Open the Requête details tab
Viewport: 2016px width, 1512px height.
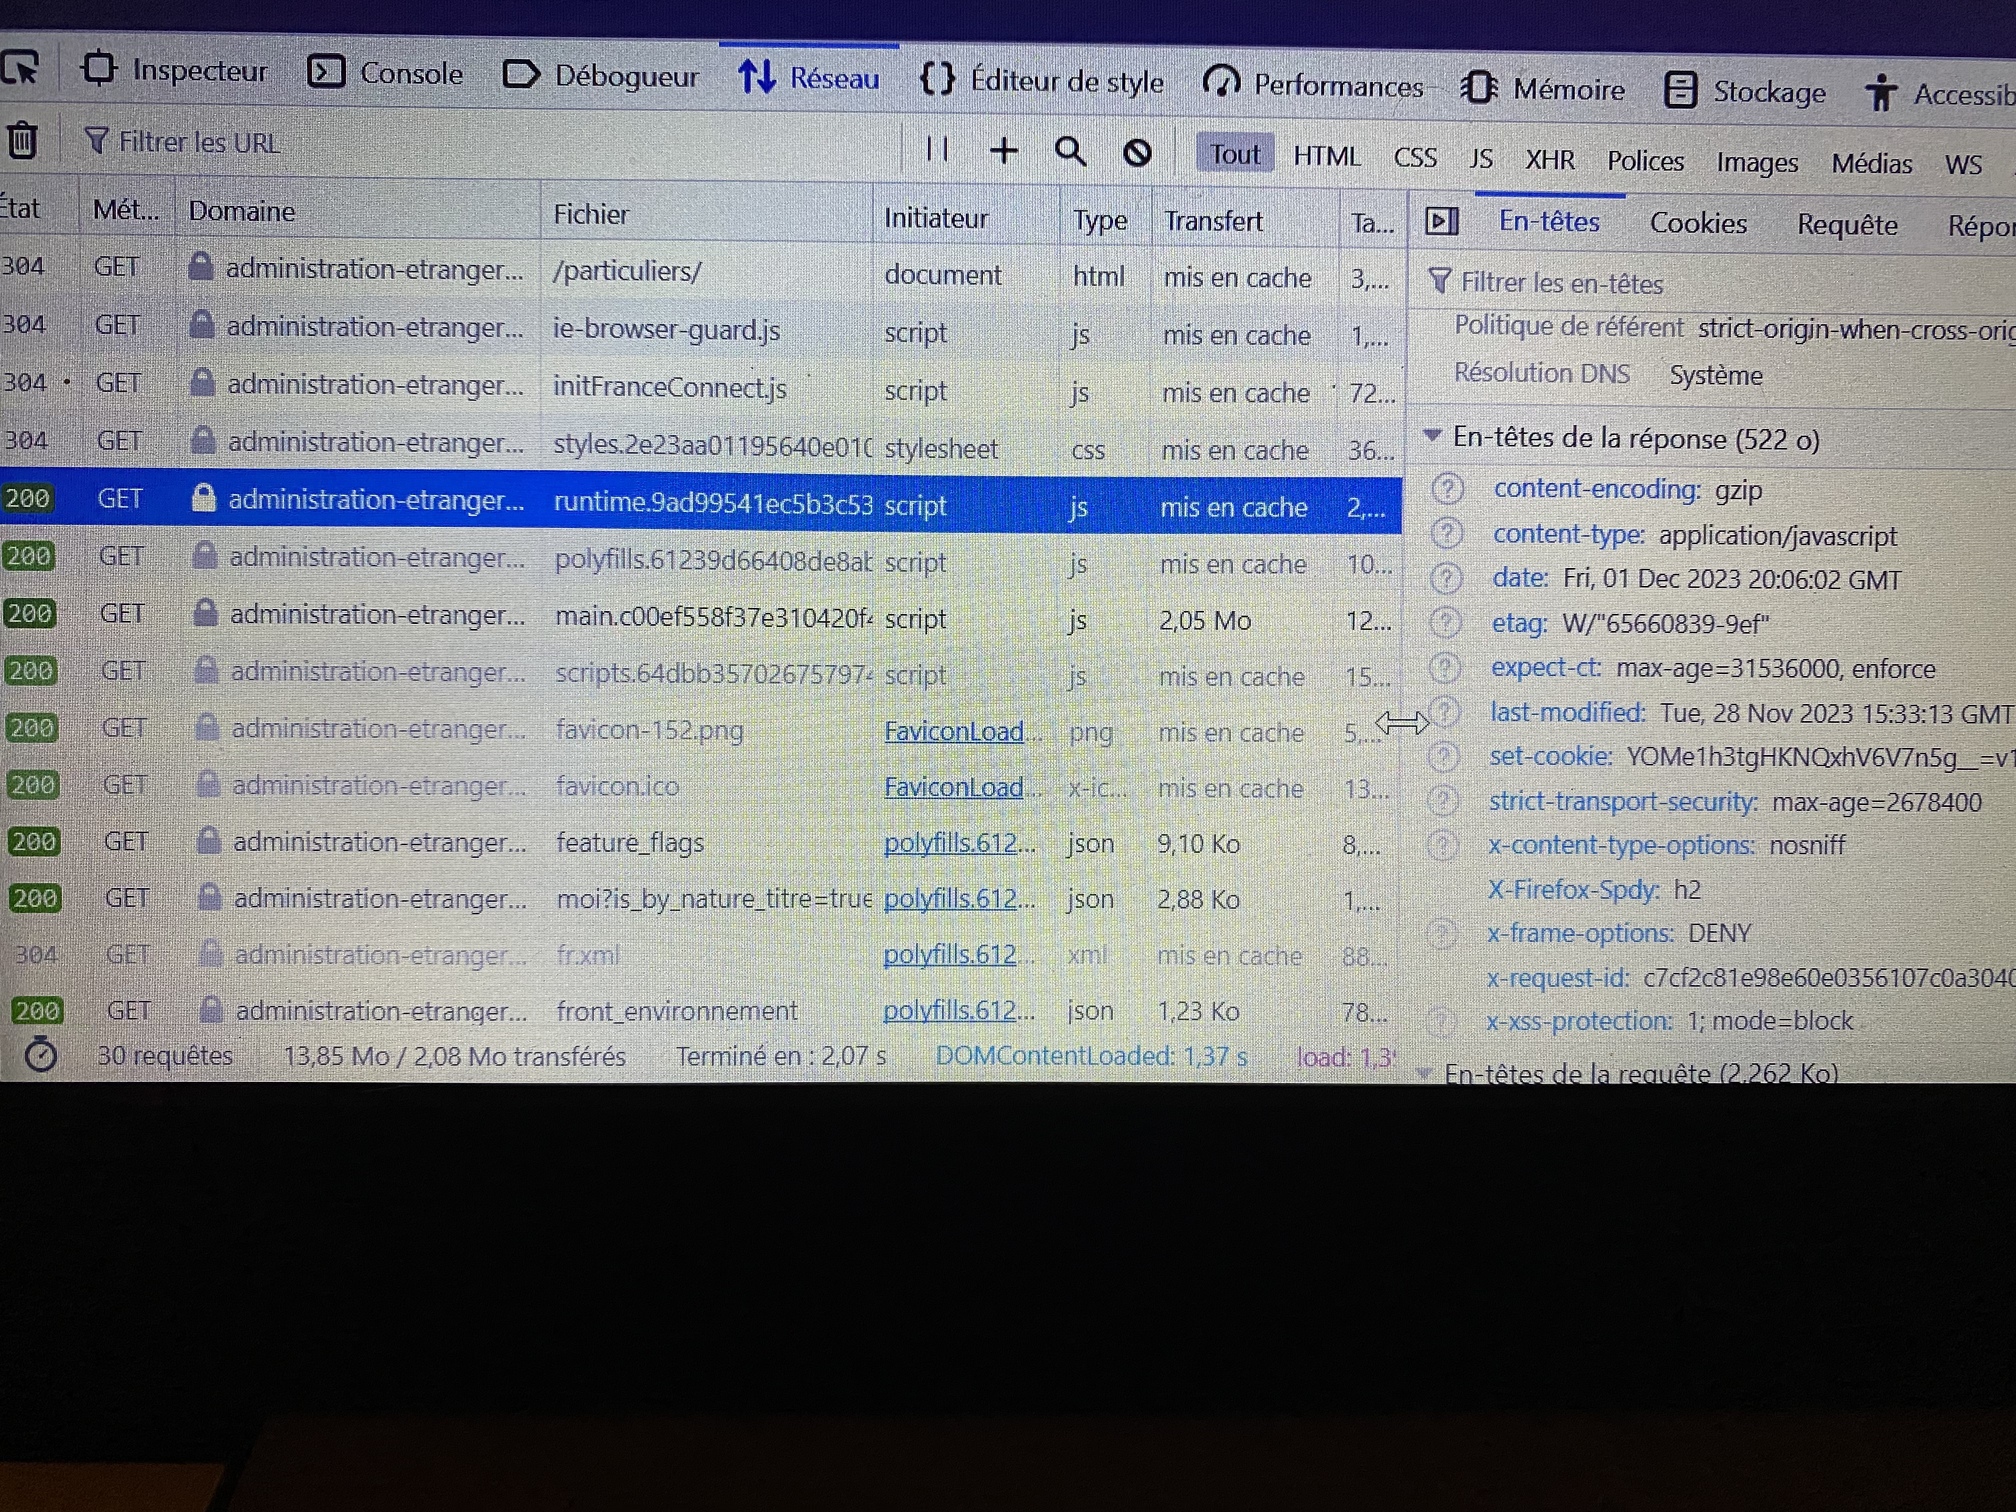tap(1846, 225)
